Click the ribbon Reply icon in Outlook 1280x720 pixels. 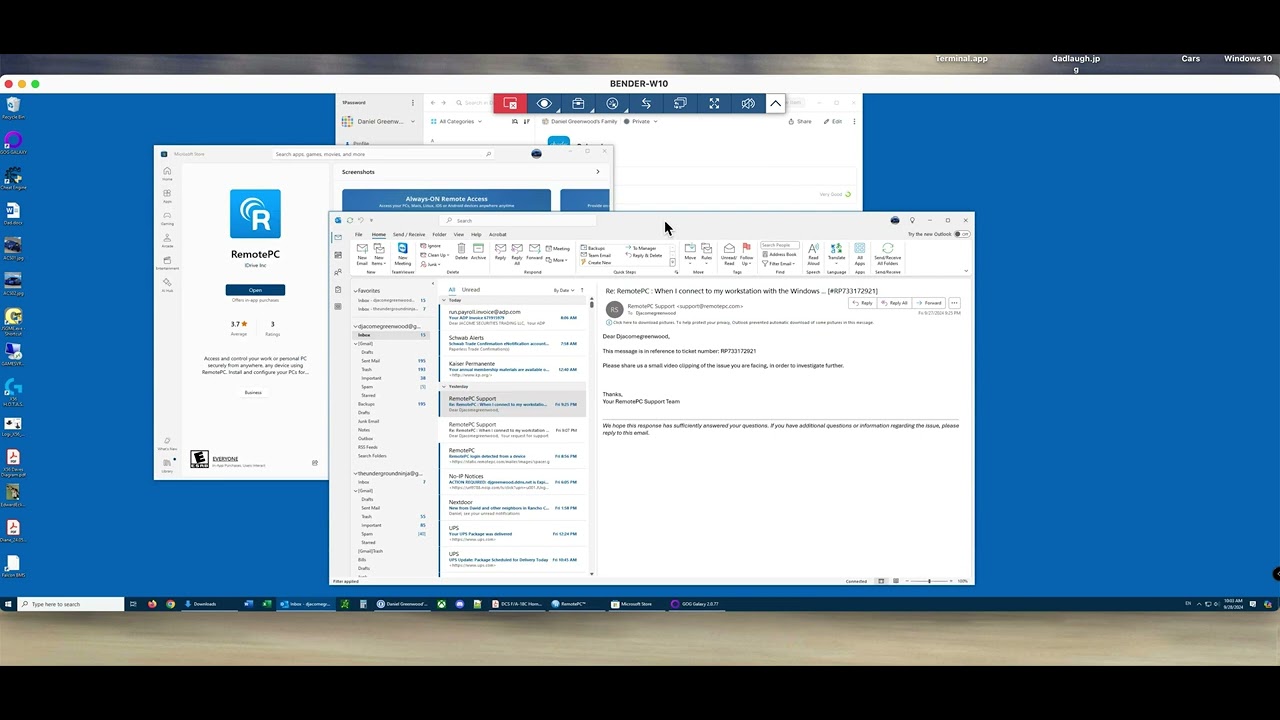click(x=500, y=251)
